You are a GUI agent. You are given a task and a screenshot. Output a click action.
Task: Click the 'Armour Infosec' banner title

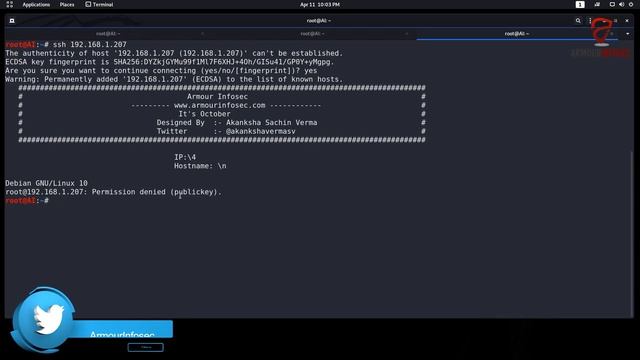[x=217, y=97]
